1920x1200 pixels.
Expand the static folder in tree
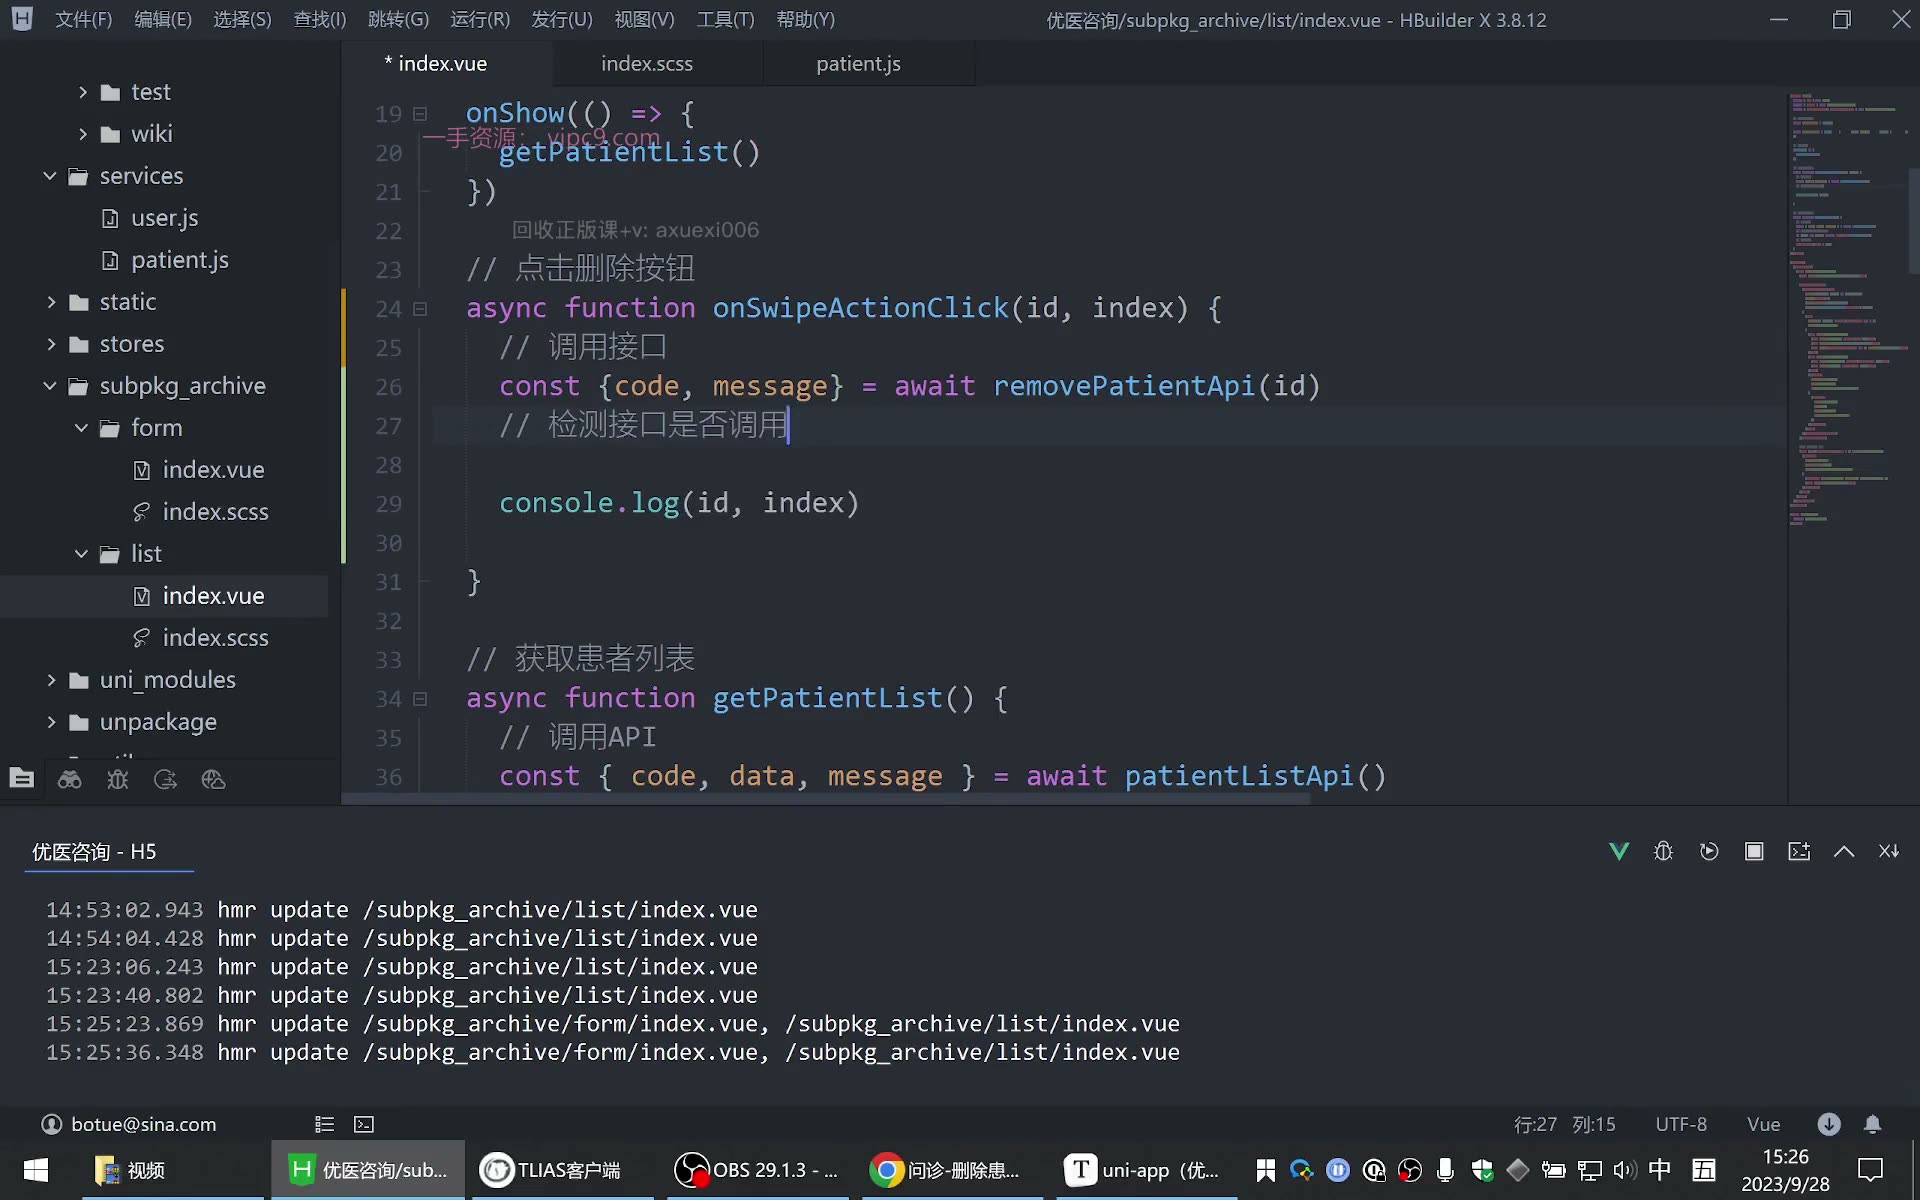click(51, 302)
